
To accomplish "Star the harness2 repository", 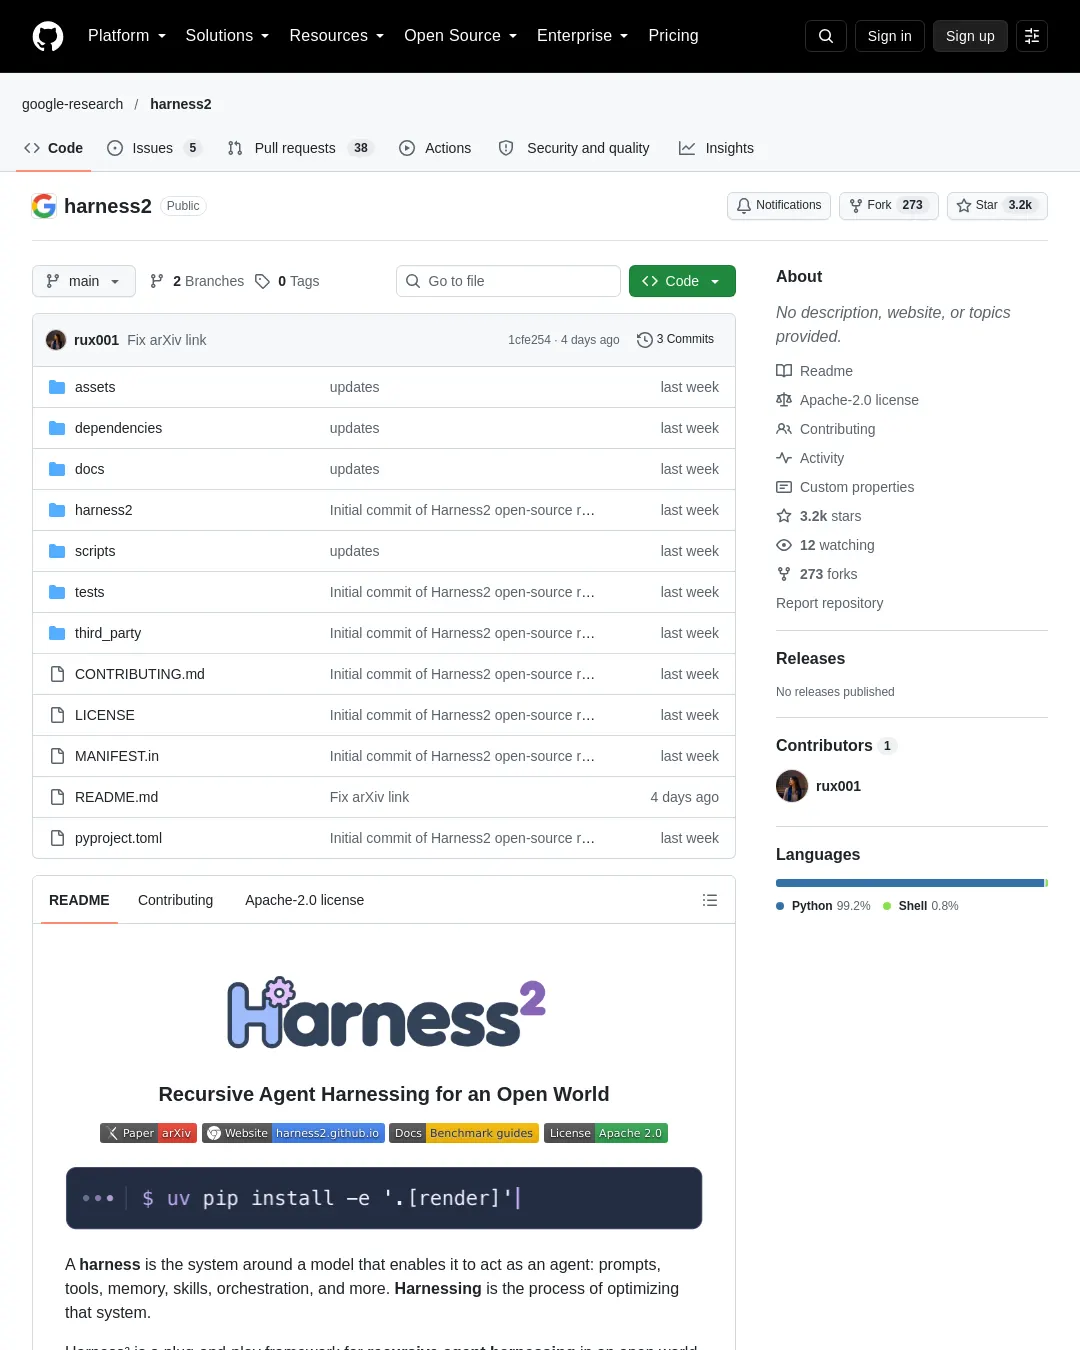I will click(997, 205).
